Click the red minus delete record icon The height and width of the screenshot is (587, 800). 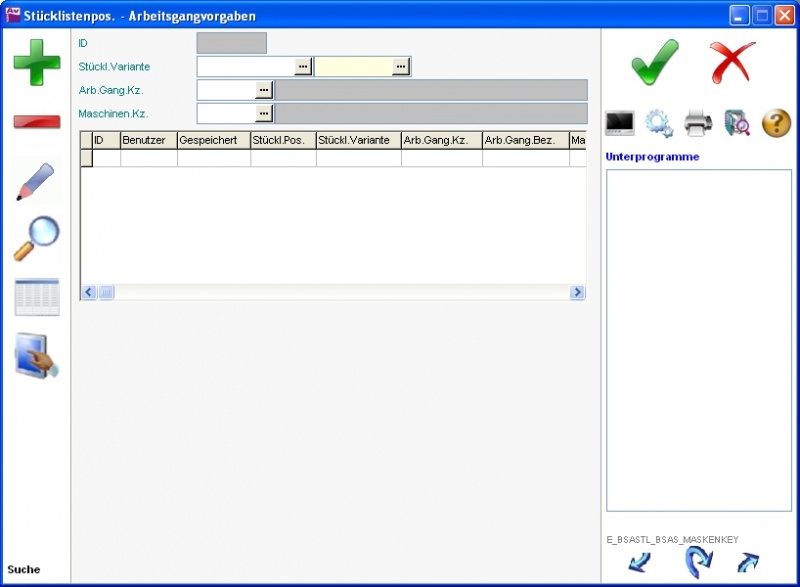pos(36,122)
